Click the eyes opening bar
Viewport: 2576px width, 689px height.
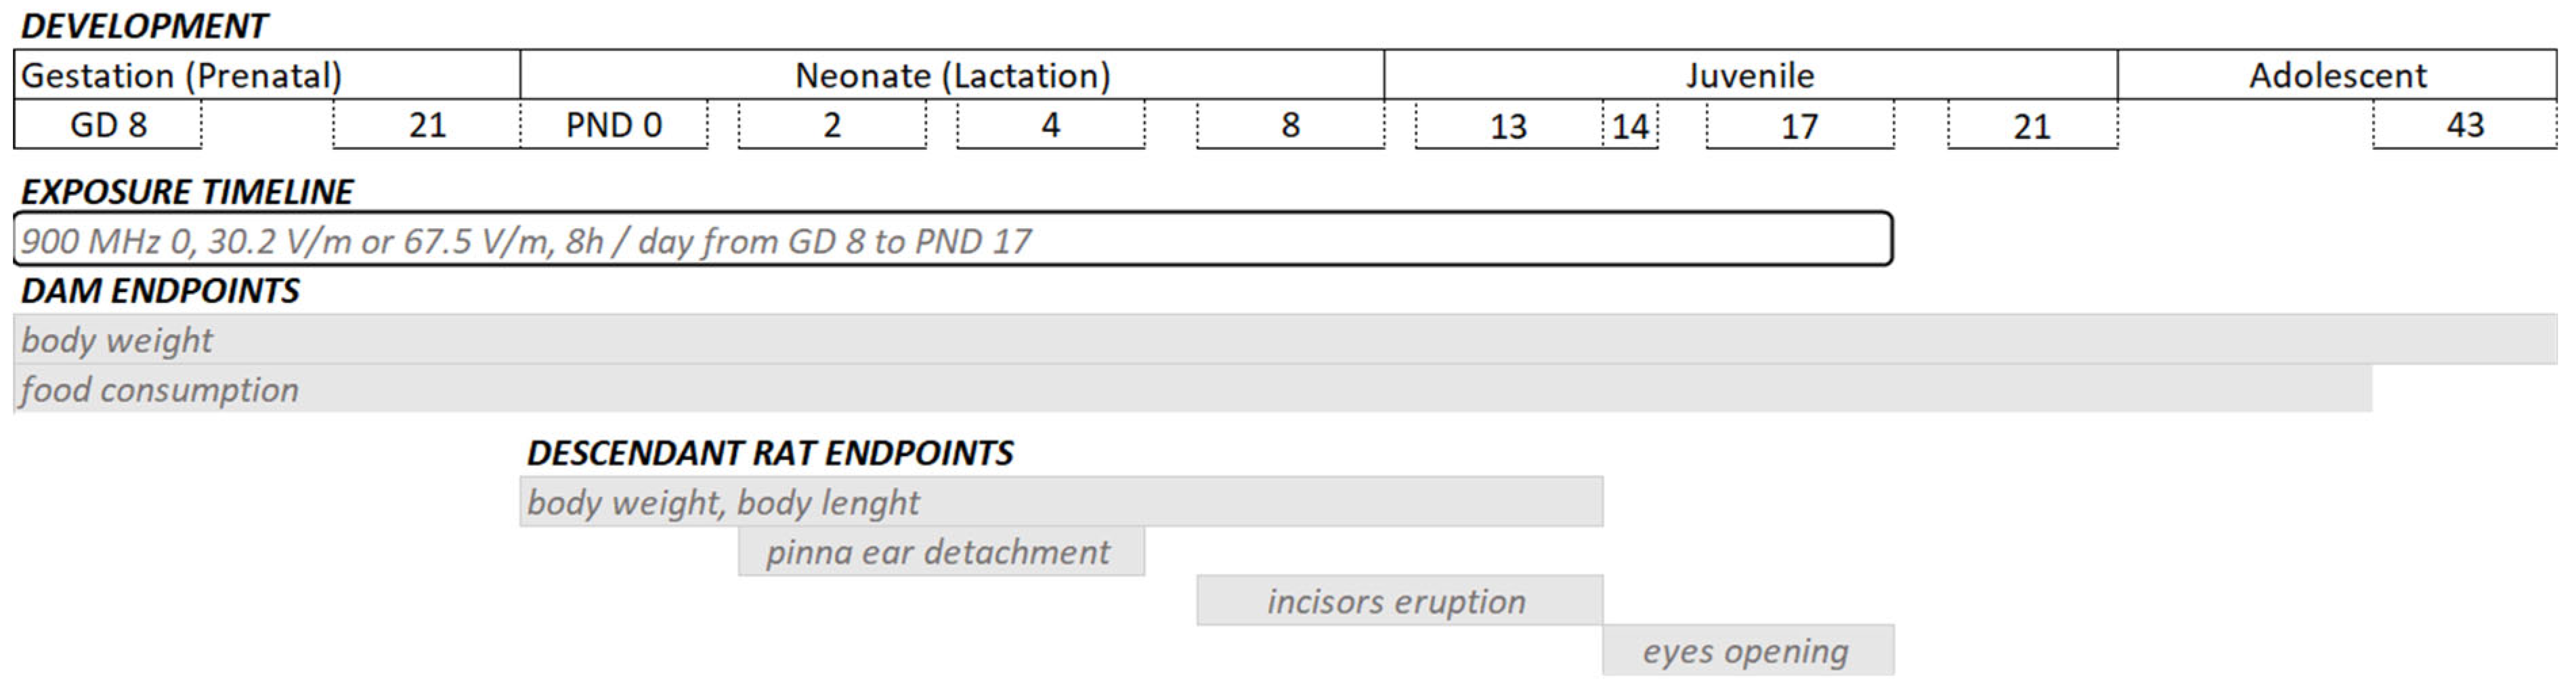point(1747,651)
